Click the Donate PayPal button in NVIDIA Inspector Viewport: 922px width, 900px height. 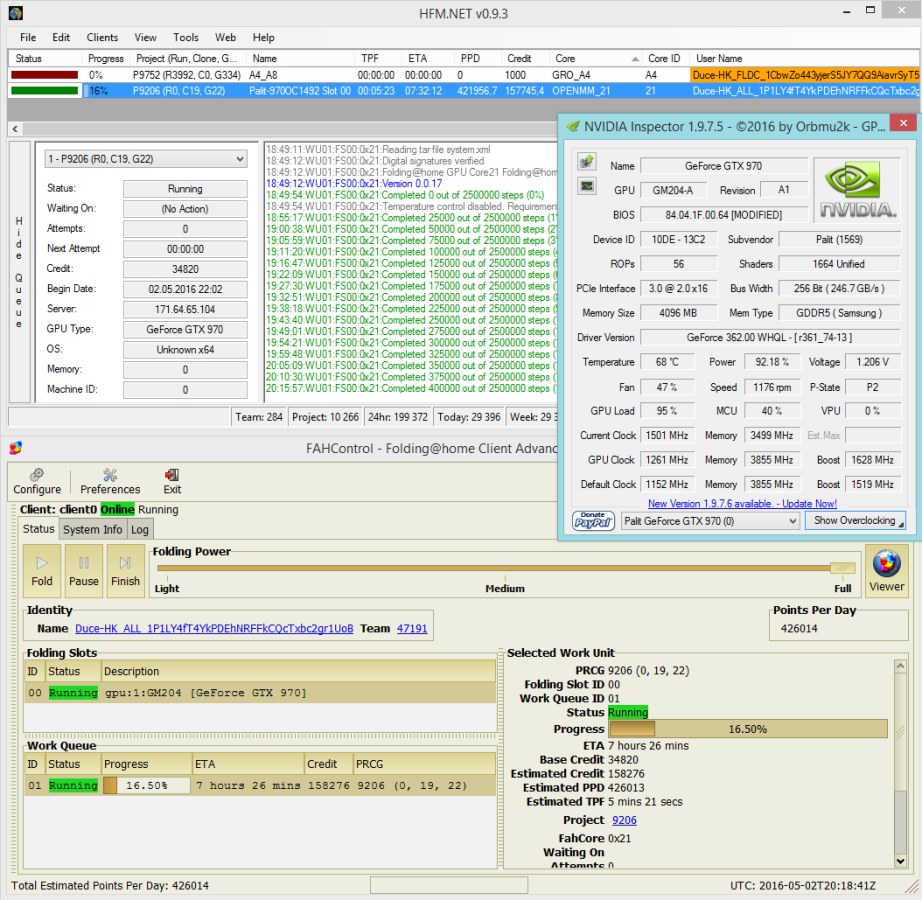[593, 521]
